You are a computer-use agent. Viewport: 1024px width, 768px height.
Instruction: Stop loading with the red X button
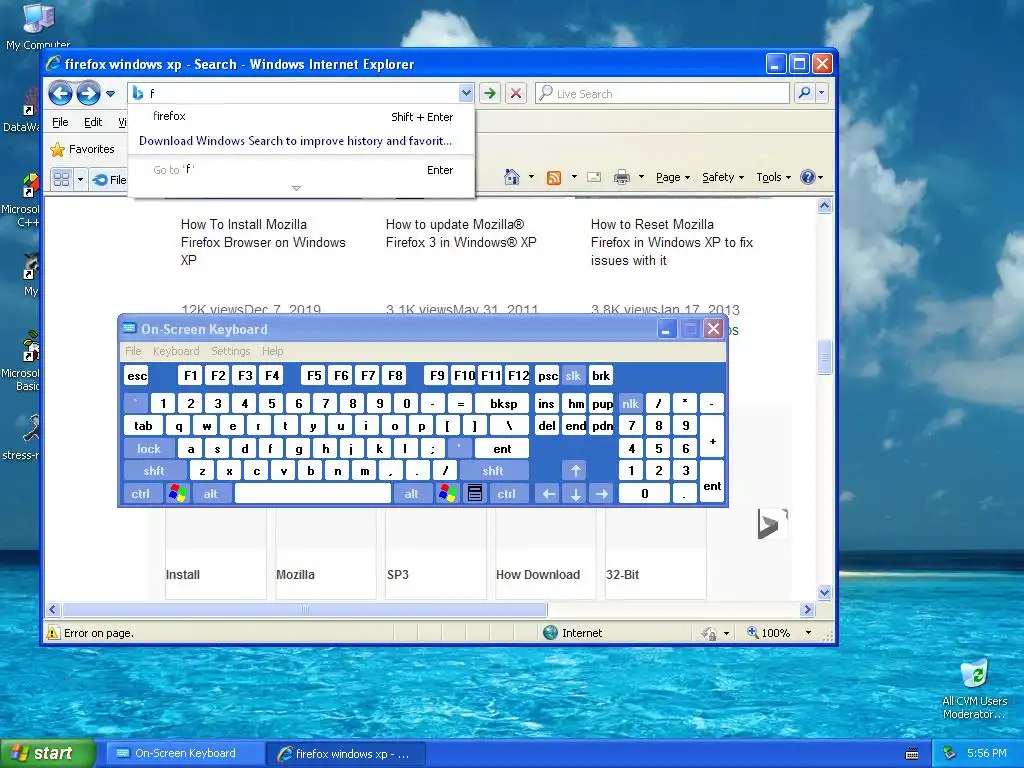click(516, 93)
